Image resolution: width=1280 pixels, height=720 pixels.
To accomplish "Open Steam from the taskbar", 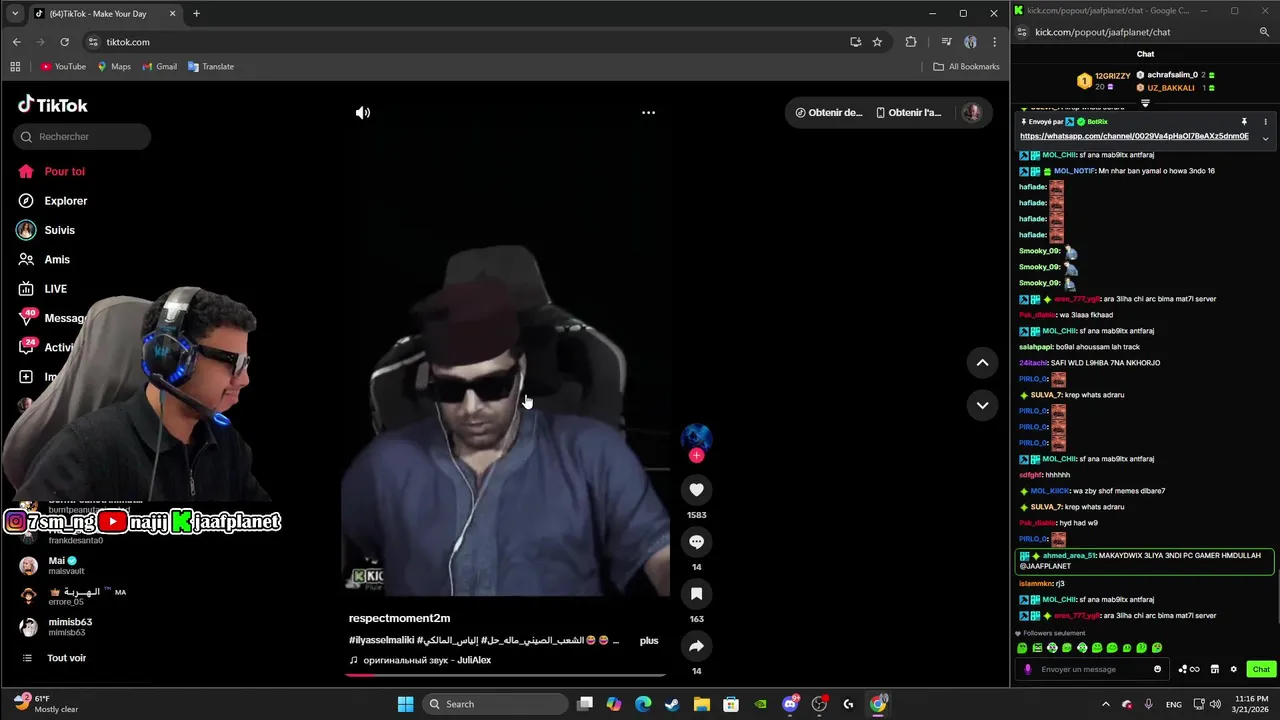I will 671,704.
